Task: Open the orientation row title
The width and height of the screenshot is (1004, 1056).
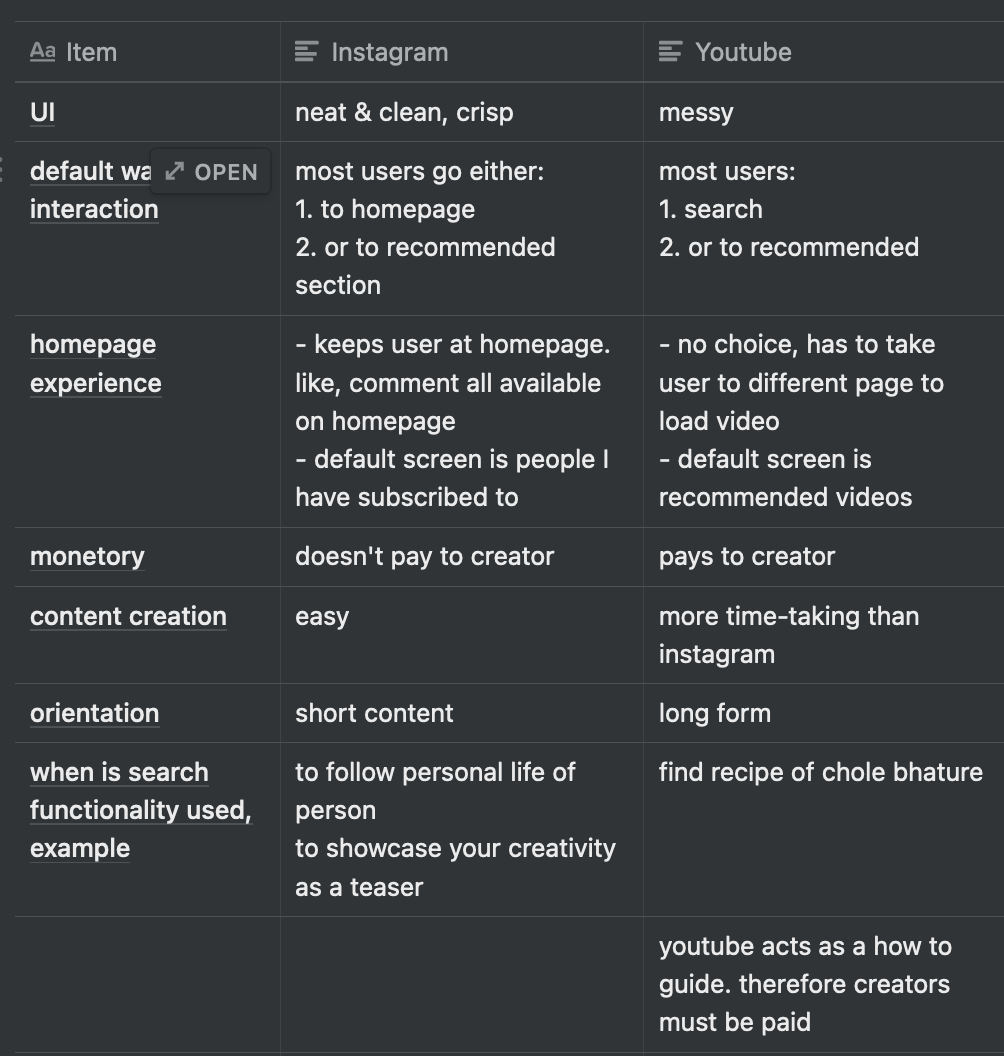Action: pos(94,713)
